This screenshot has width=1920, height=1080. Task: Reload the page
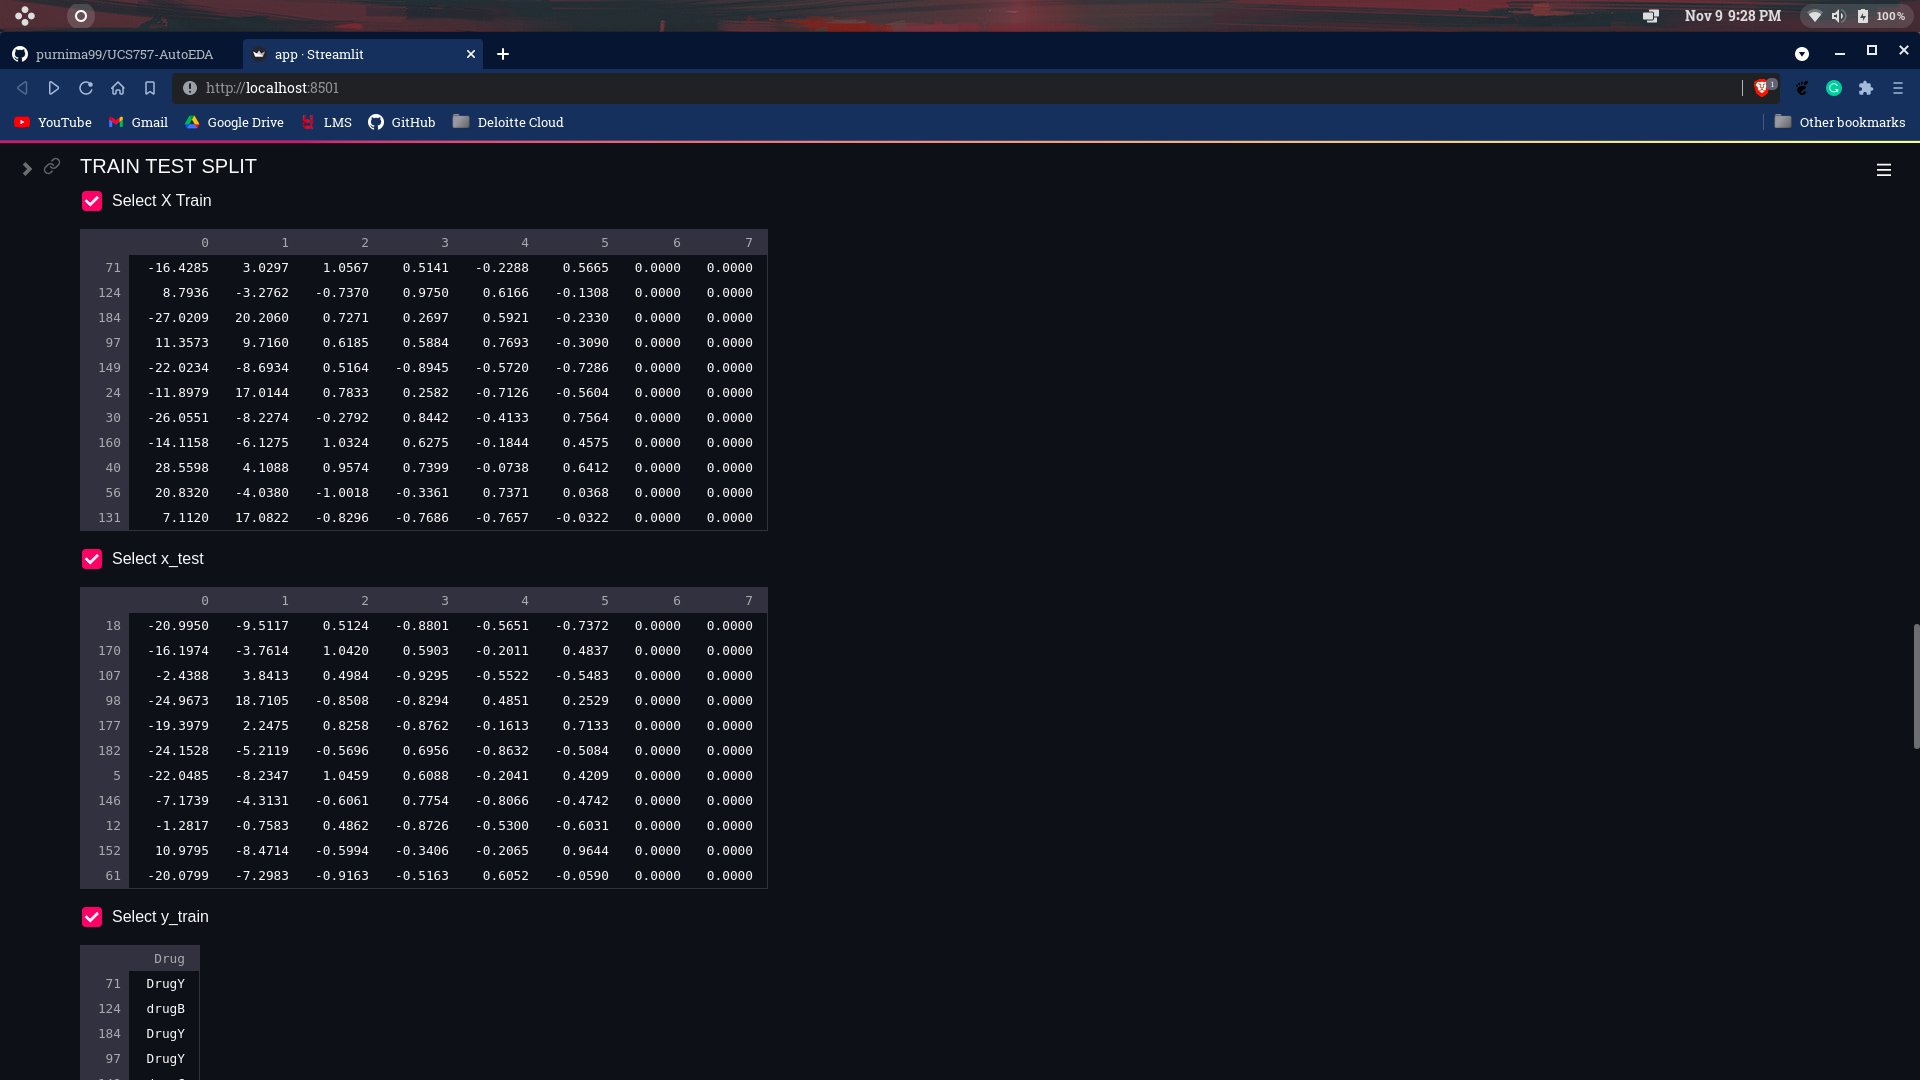click(86, 88)
